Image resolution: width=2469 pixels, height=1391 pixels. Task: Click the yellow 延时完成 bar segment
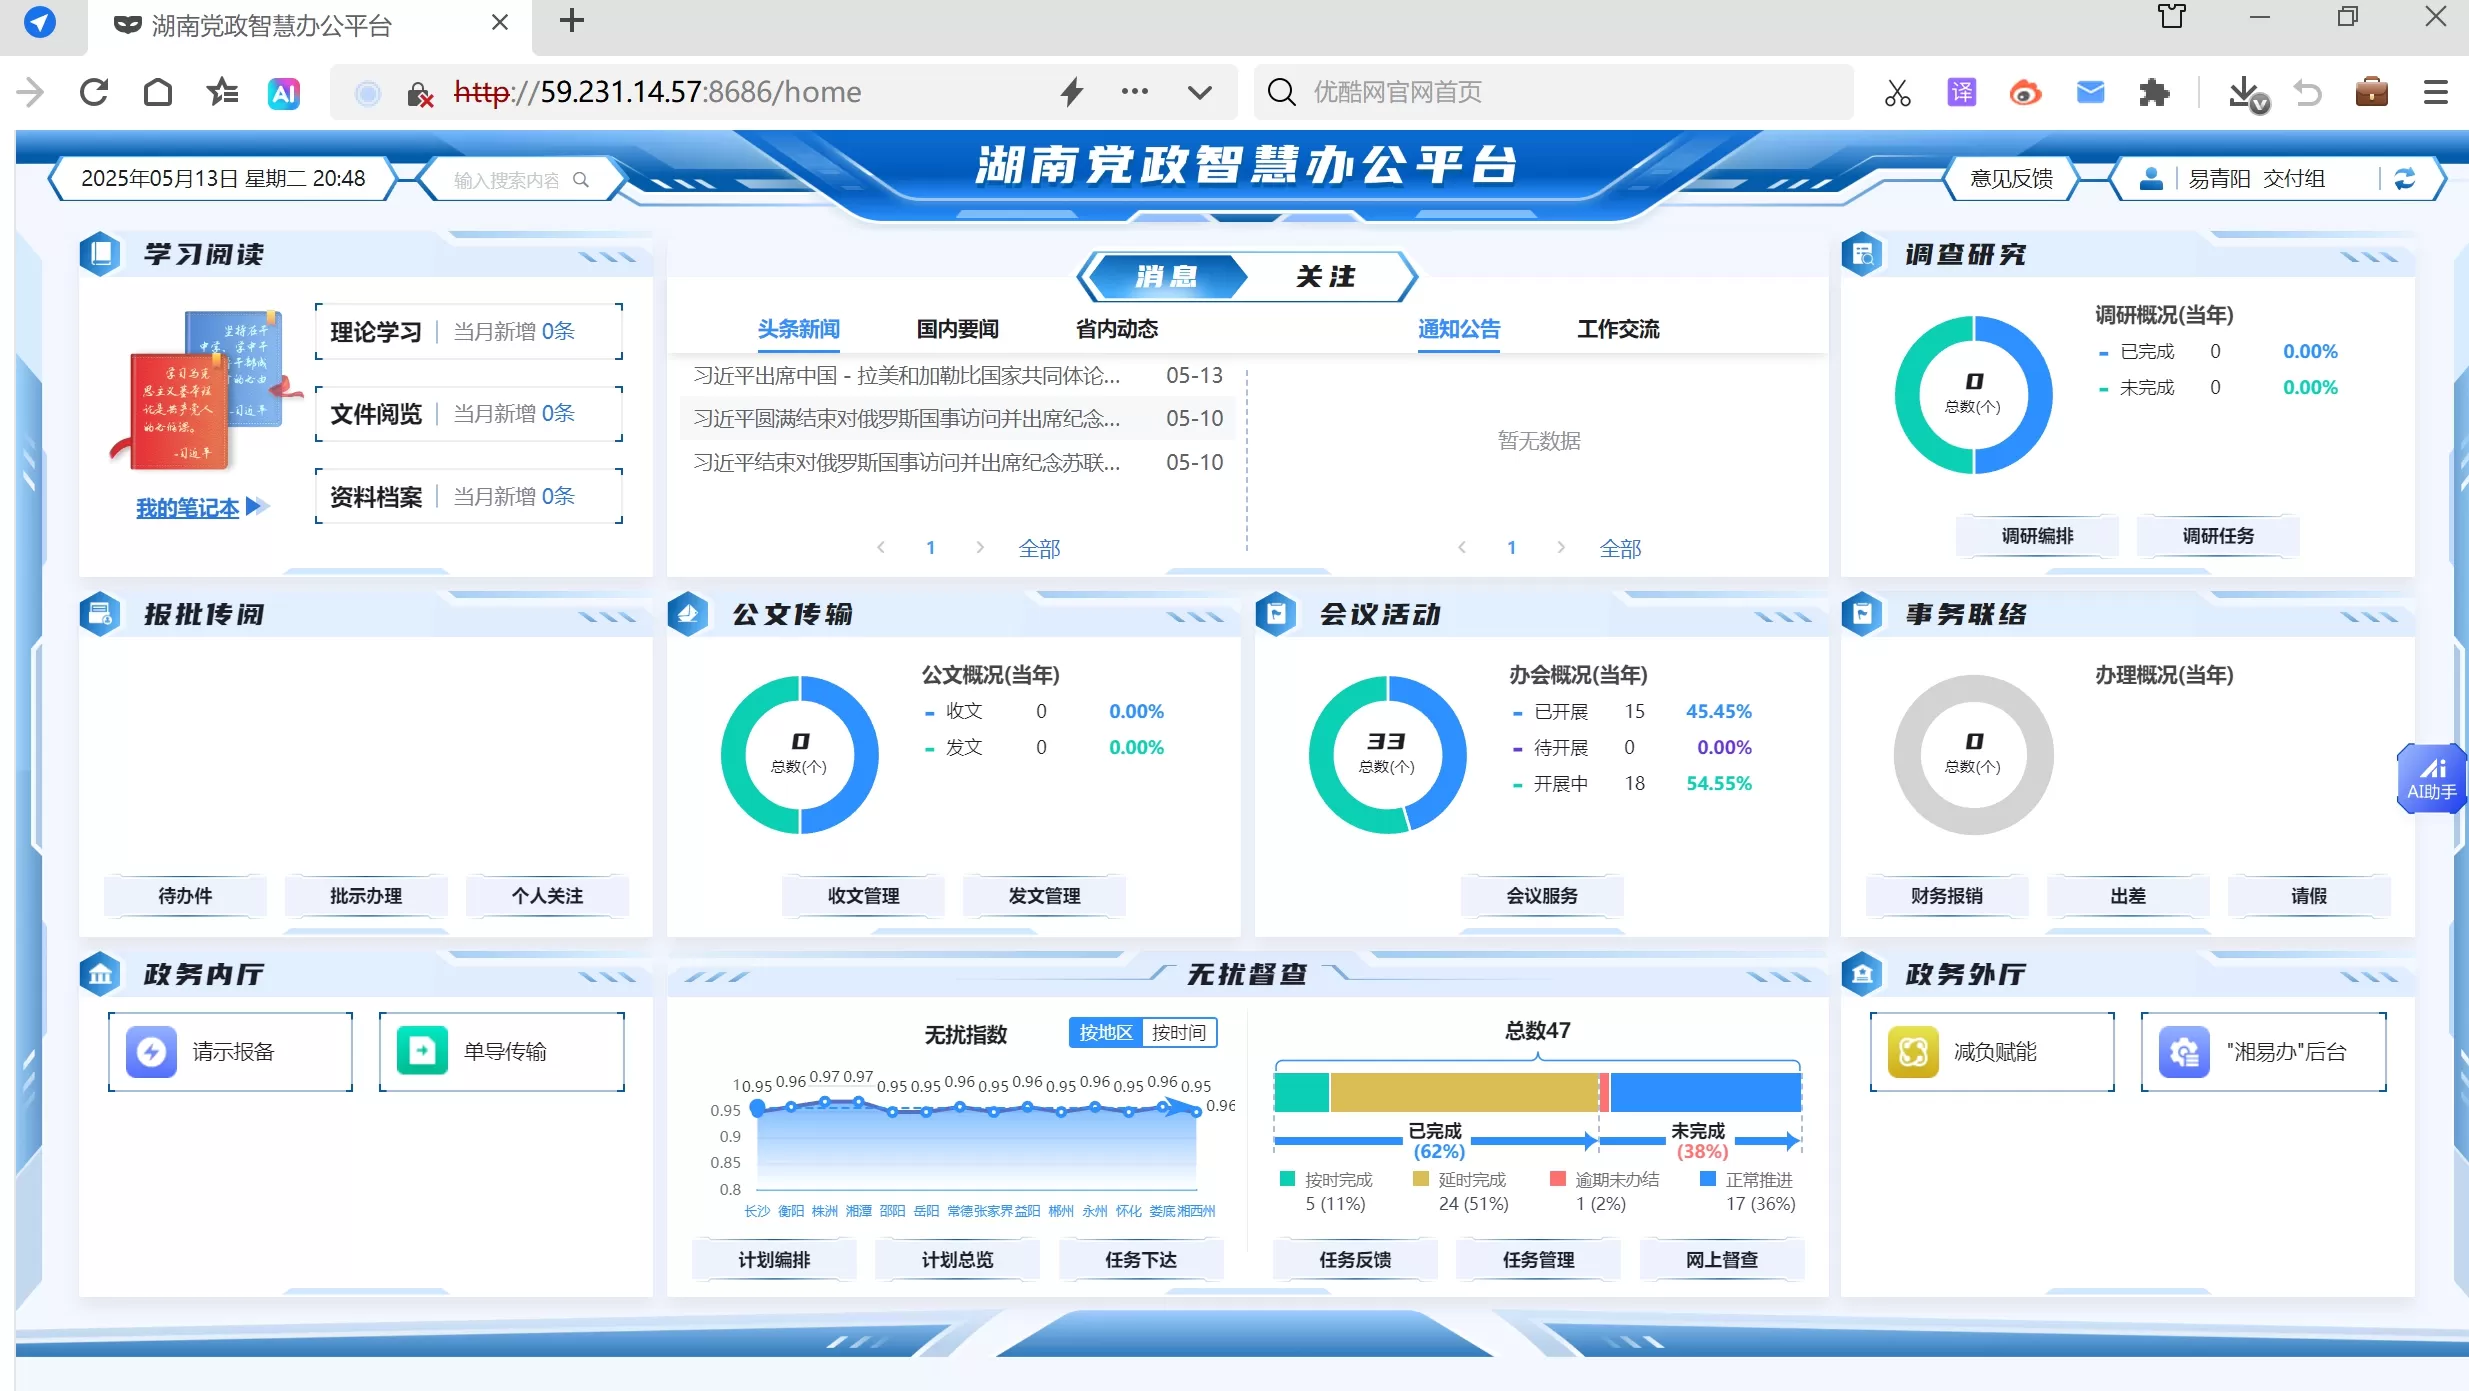1463,1092
